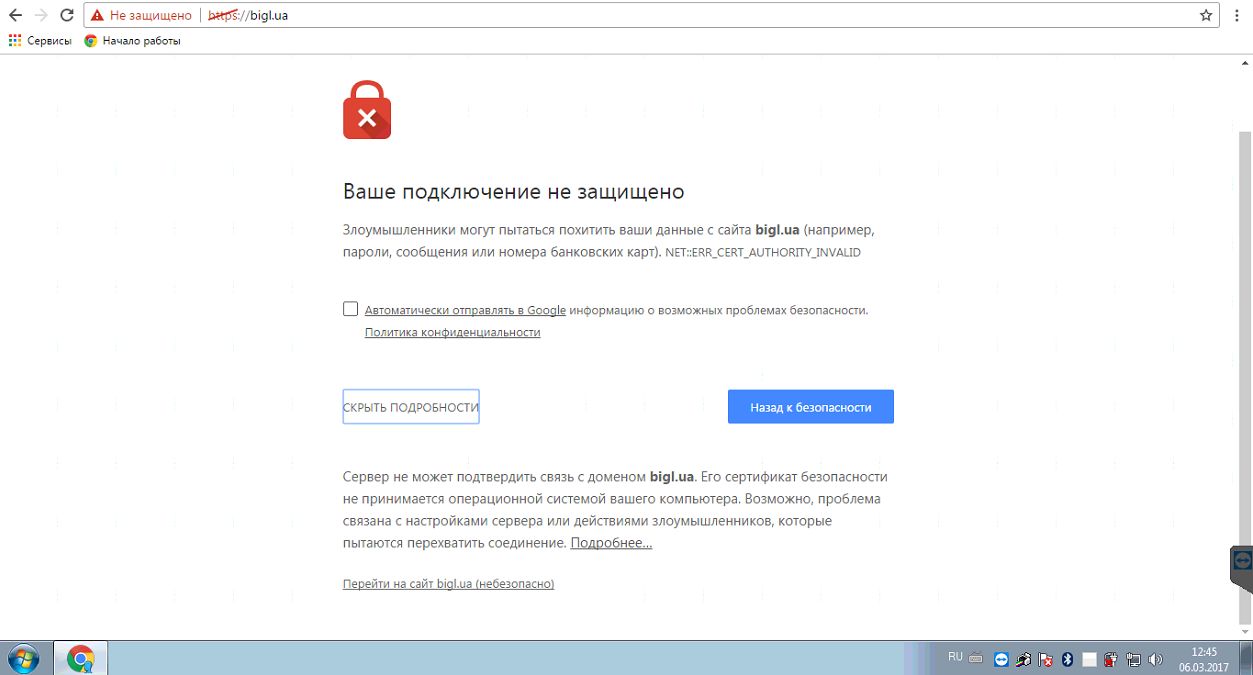The height and width of the screenshot is (675, 1253).
Task: Tick the "Автоматически отправлять в Google" checkbox
Action: coord(350,309)
